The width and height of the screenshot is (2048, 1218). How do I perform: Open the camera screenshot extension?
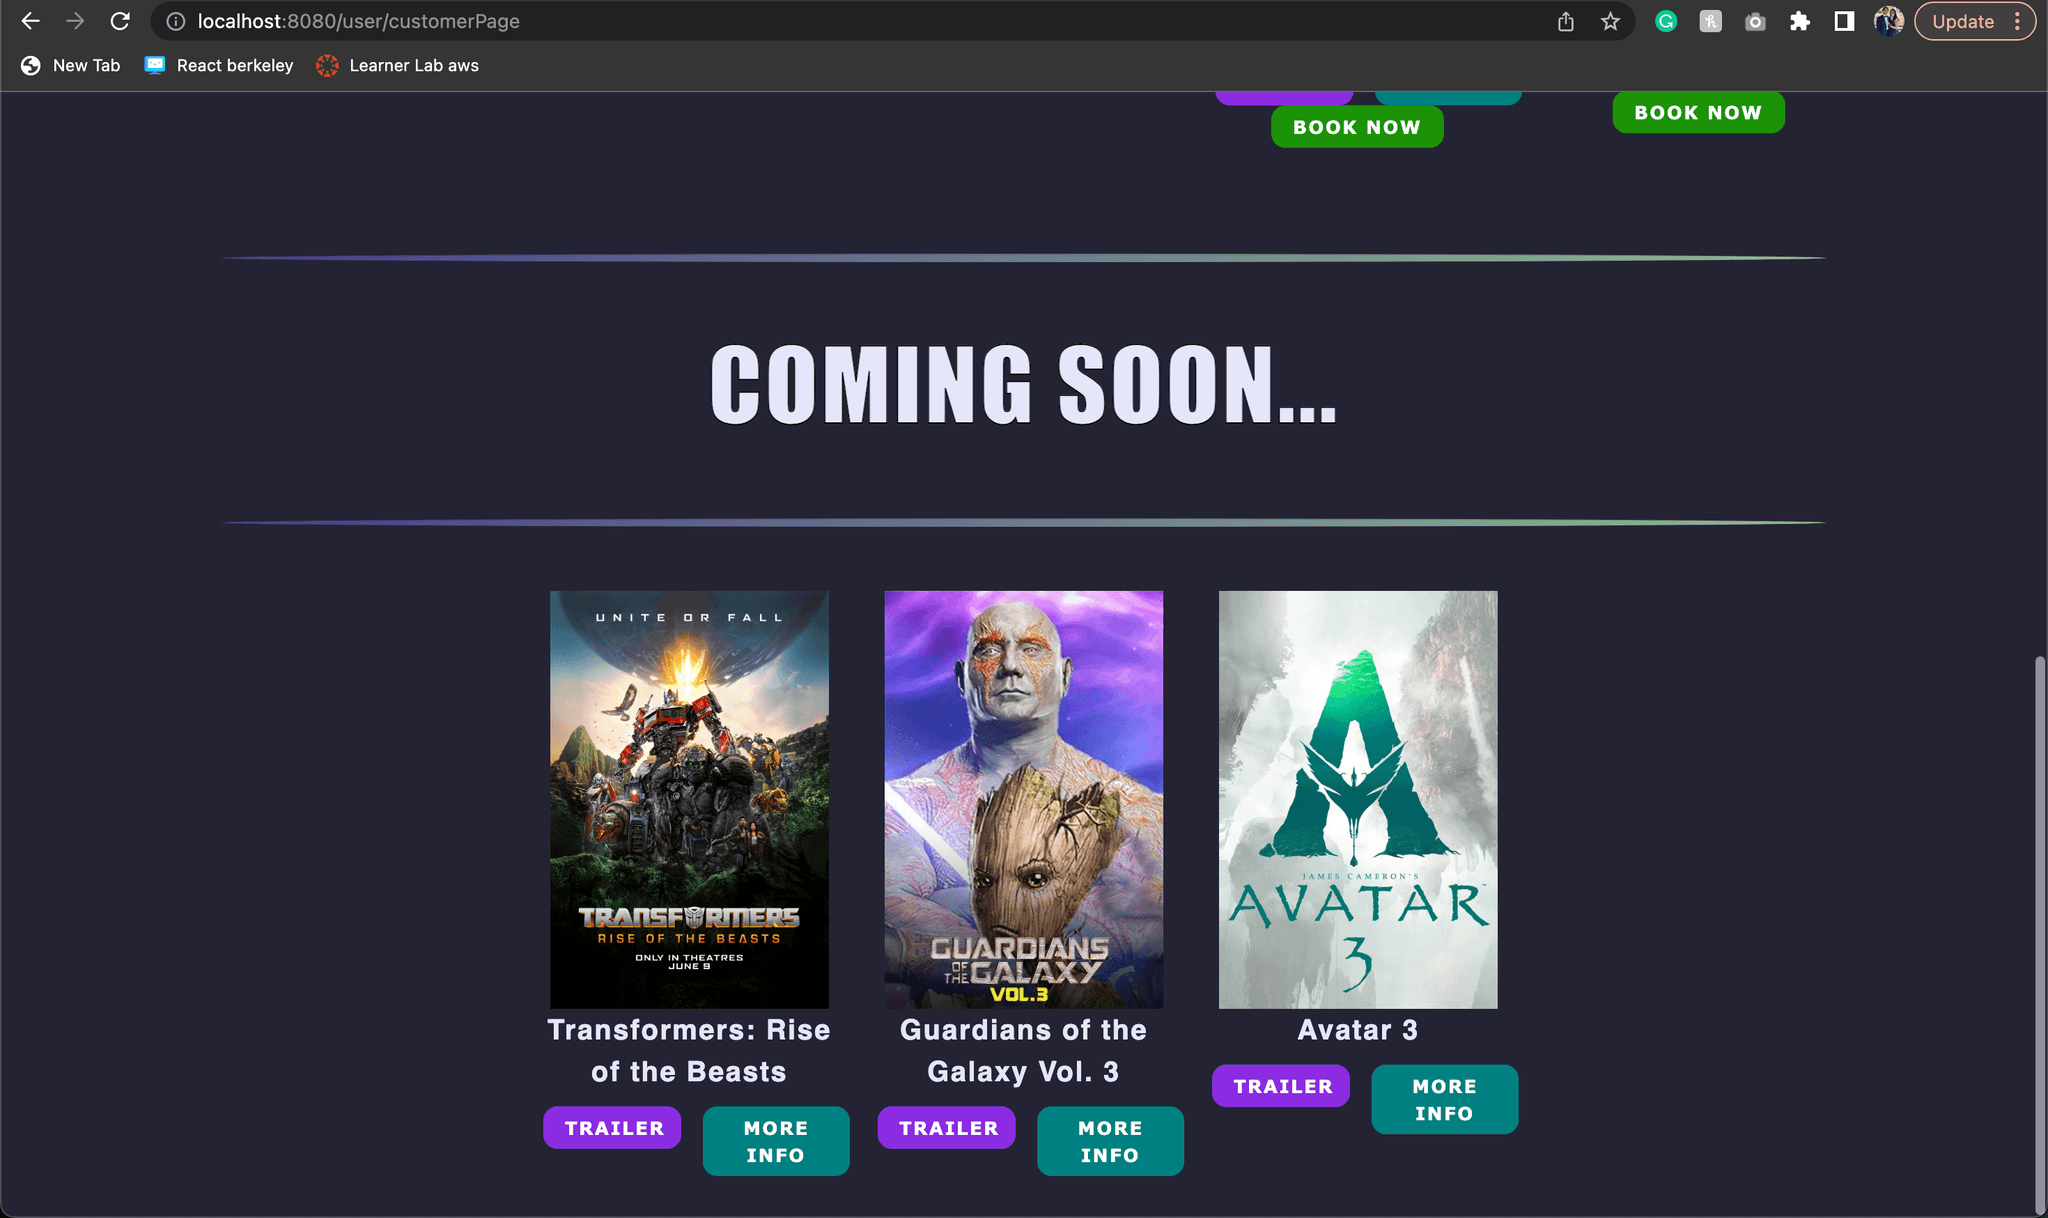tap(1755, 21)
